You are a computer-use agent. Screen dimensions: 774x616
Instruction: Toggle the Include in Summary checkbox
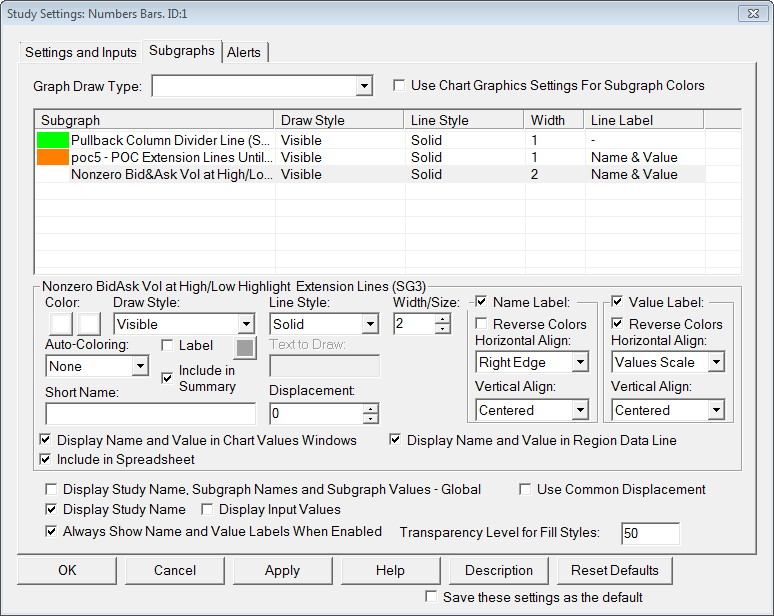point(169,378)
